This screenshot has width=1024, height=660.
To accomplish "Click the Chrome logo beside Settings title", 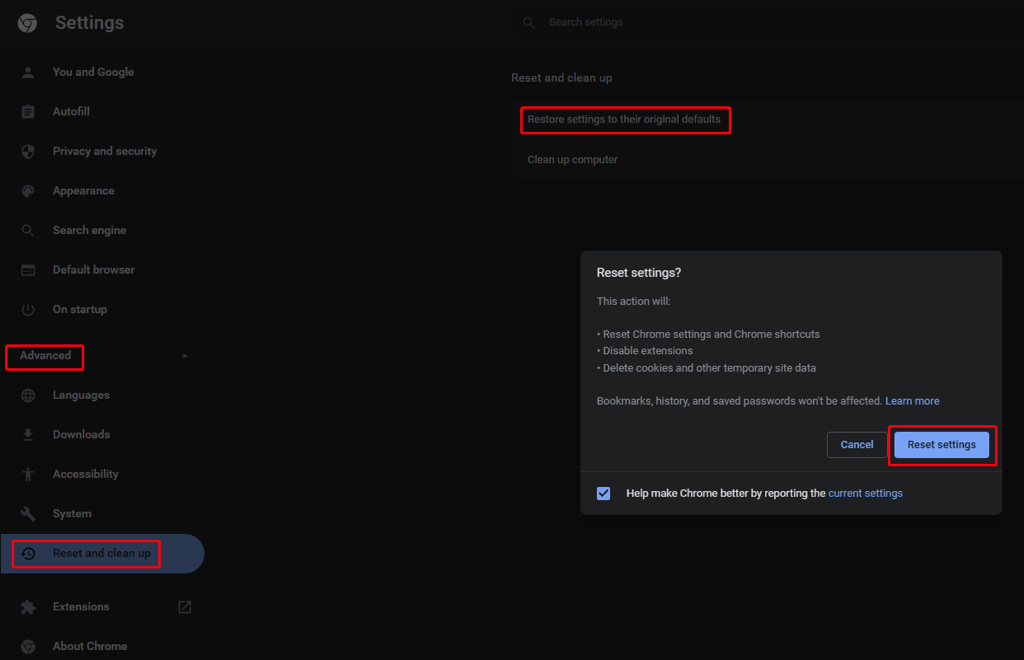I will click(x=27, y=23).
